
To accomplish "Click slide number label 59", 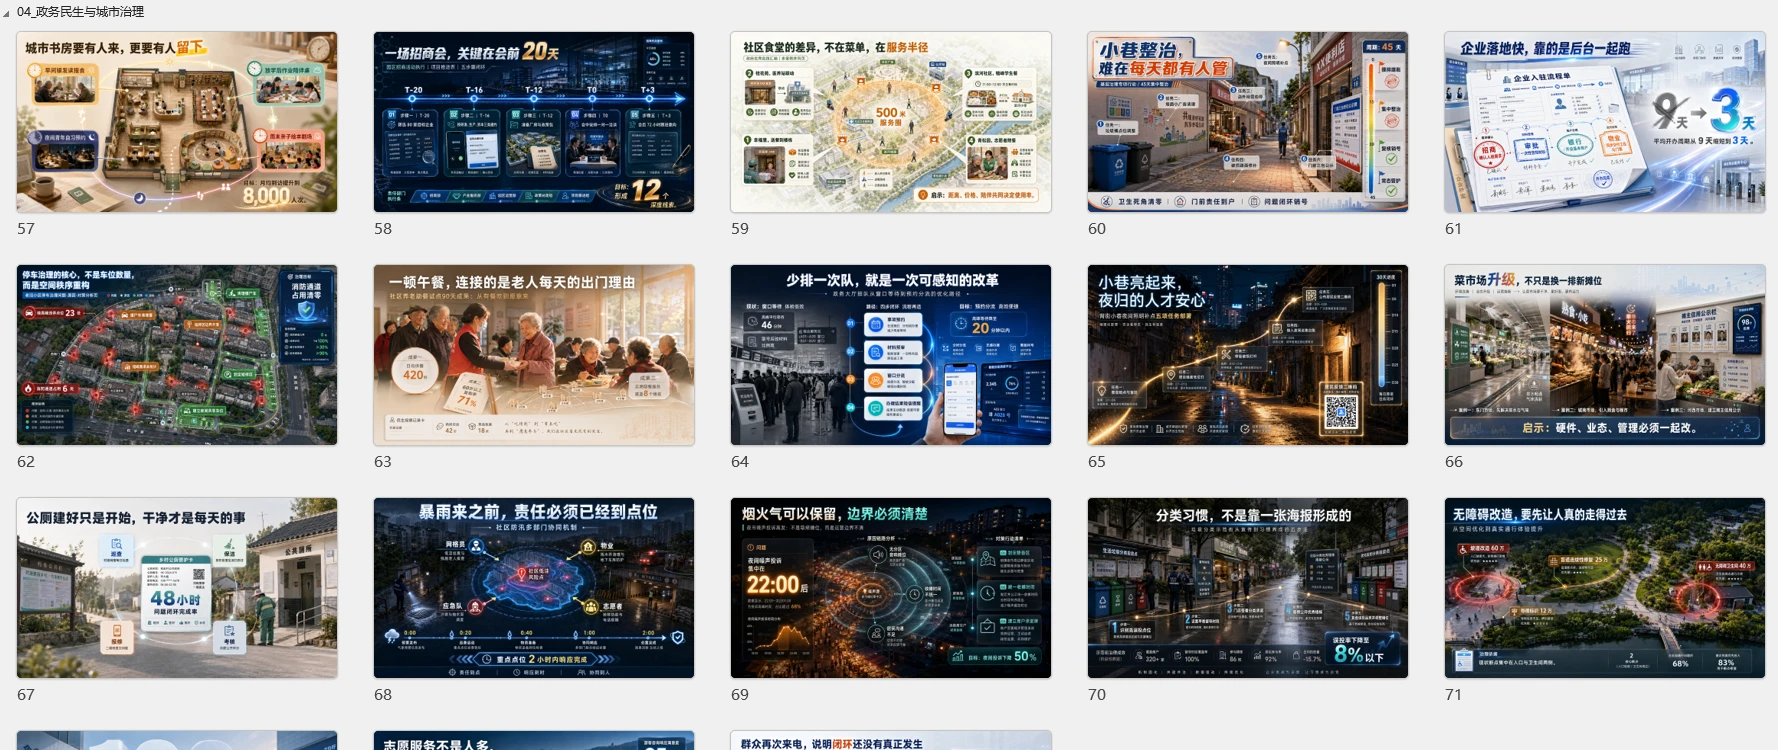I will [740, 229].
